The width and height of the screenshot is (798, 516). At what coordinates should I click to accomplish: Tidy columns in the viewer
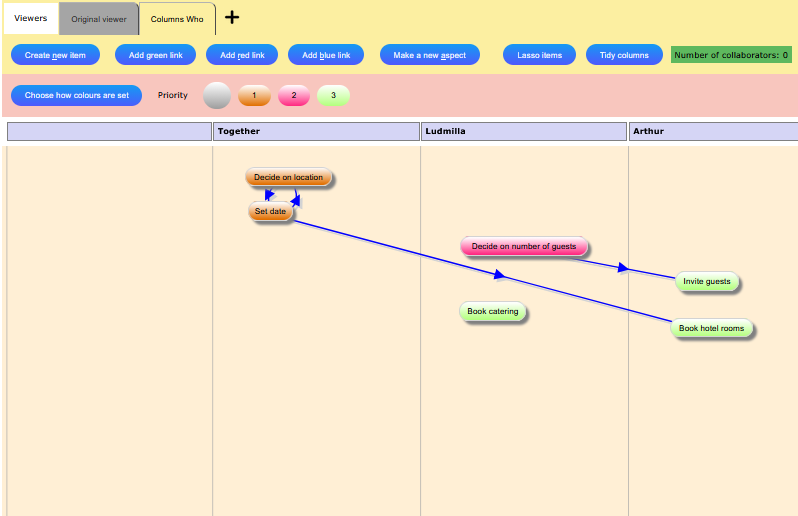[624, 55]
